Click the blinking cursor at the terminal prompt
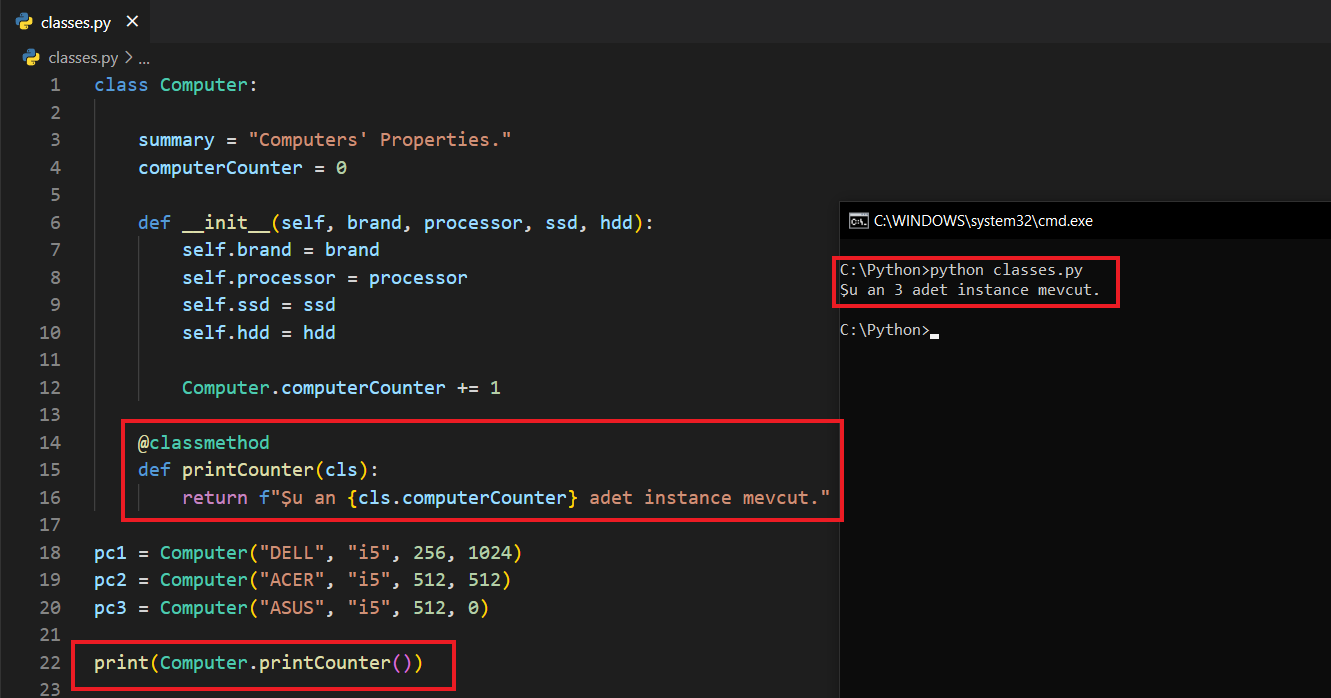 point(935,333)
